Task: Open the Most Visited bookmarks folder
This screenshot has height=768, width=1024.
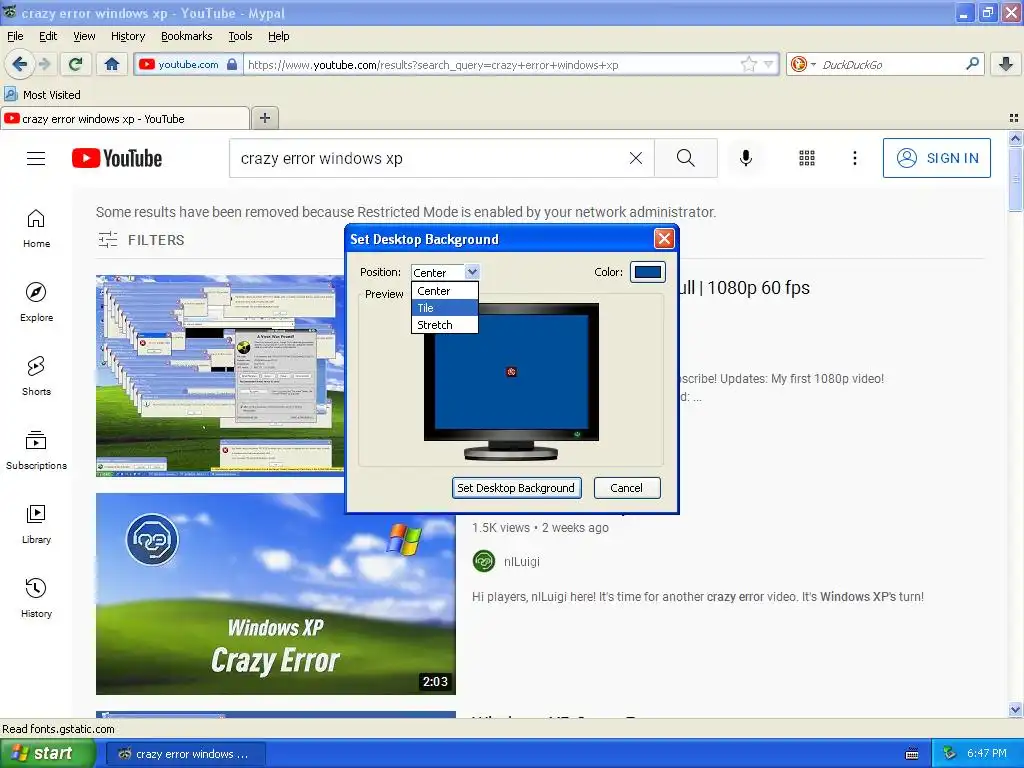Action: click(43, 95)
